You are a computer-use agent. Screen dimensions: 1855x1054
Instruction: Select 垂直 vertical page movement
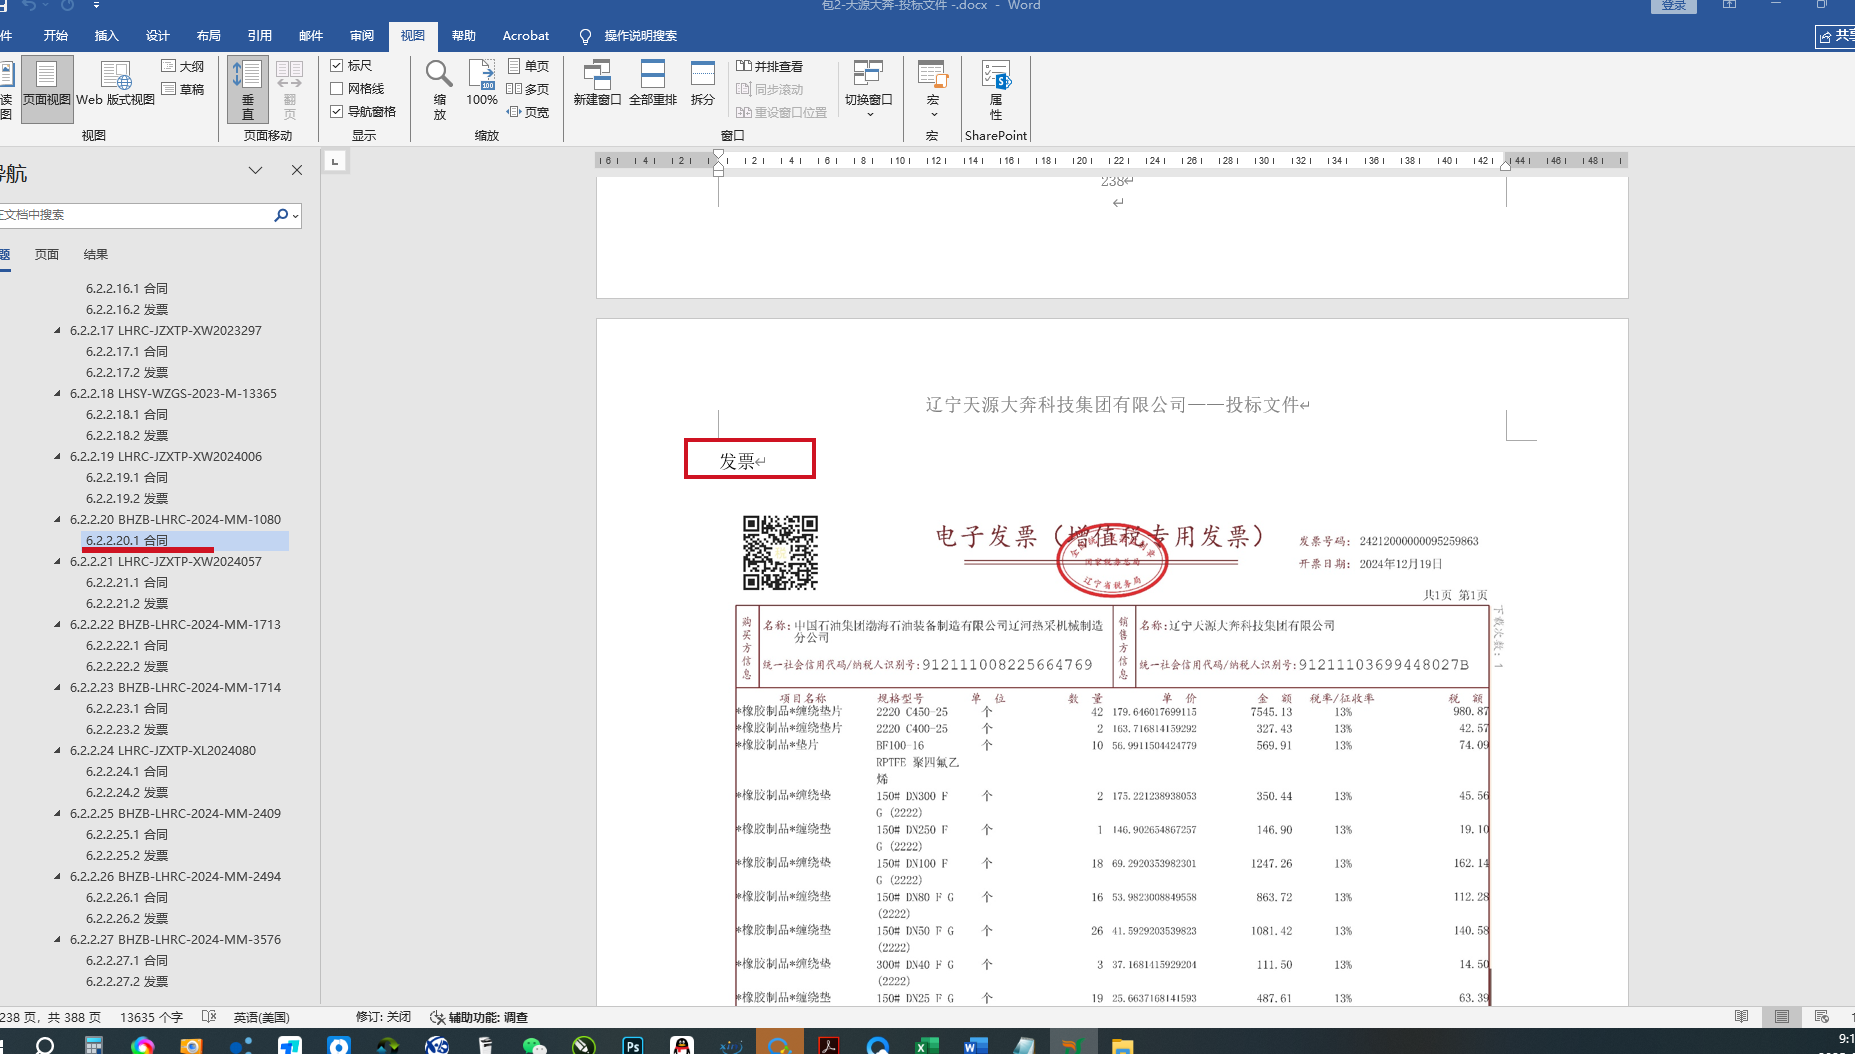247,89
